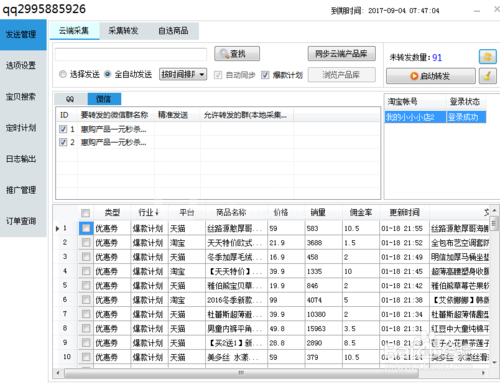The height and width of the screenshot is (384, 500).
Task: Click the 登录成功 status cell
Action: click(x=466, y=117)
